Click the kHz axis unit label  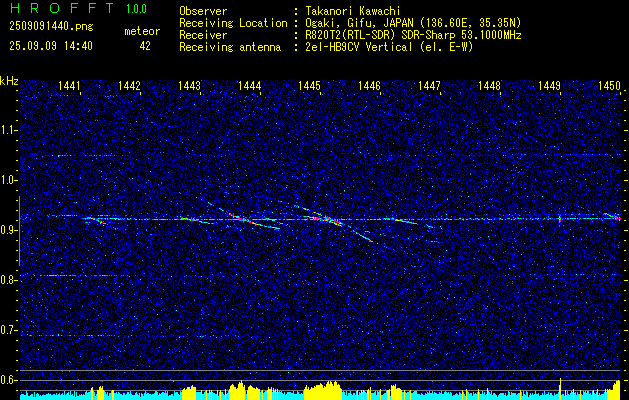point(9,81)
